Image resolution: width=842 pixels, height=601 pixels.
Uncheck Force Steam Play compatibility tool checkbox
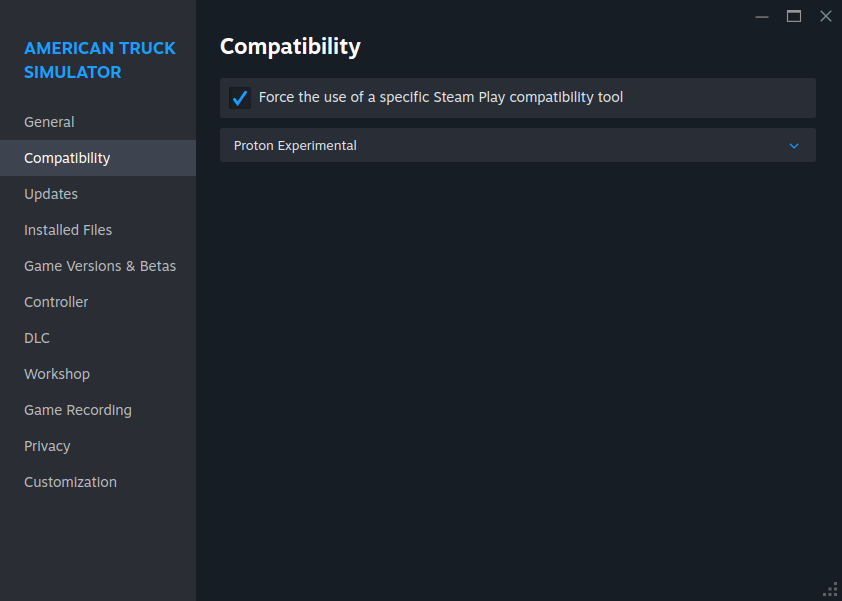[x=239, y=98]
